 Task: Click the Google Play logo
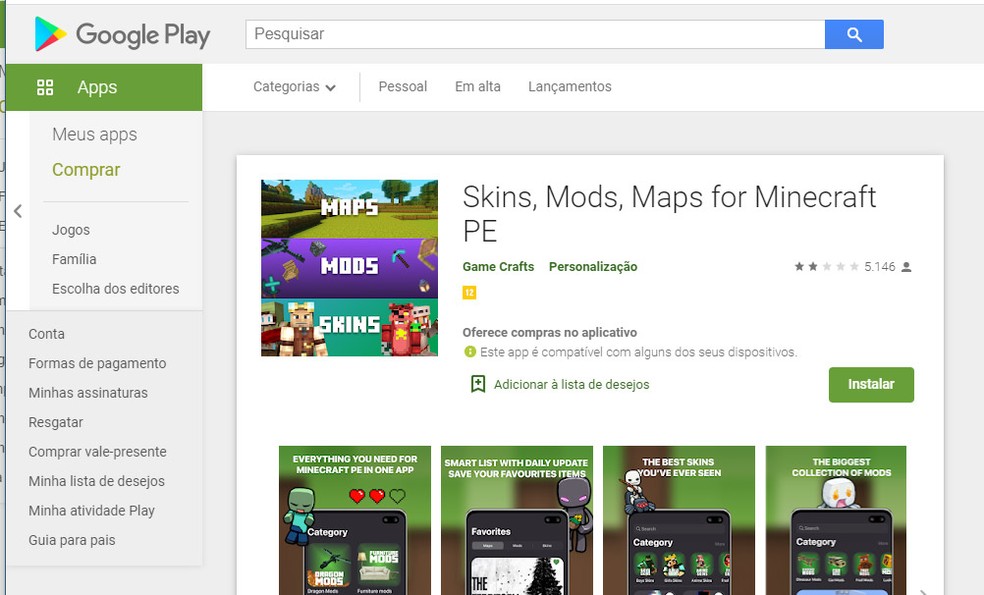tap(122, 34)
